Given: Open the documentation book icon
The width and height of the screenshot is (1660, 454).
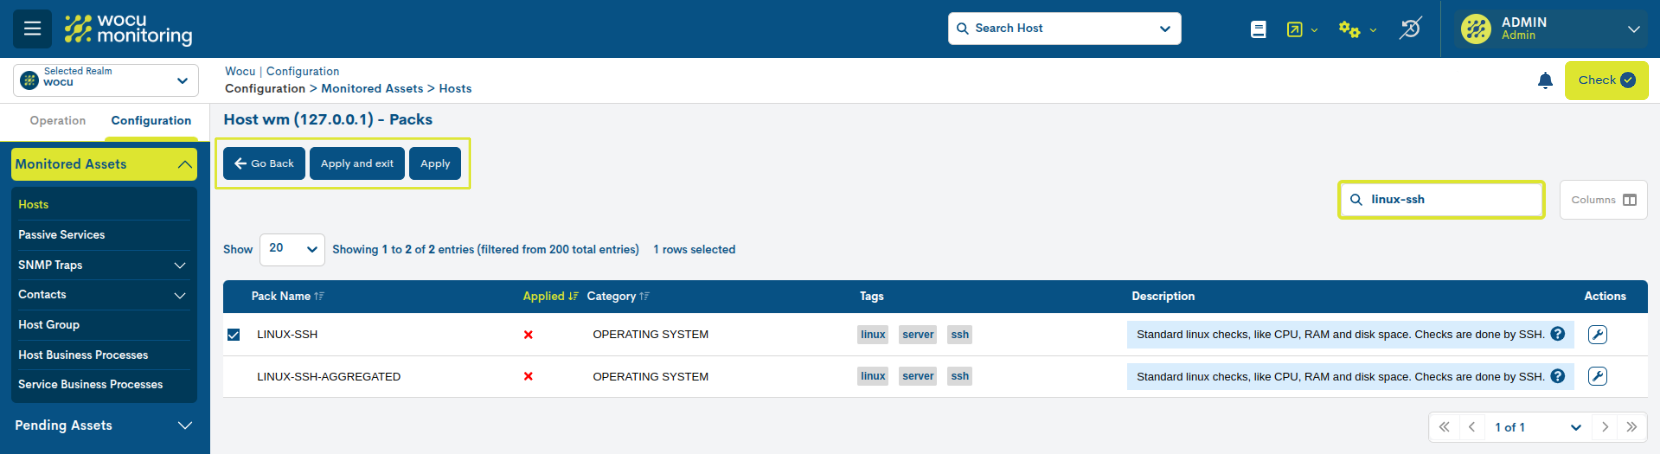Looking at the screenshot, I should [x=1258, y=30].
